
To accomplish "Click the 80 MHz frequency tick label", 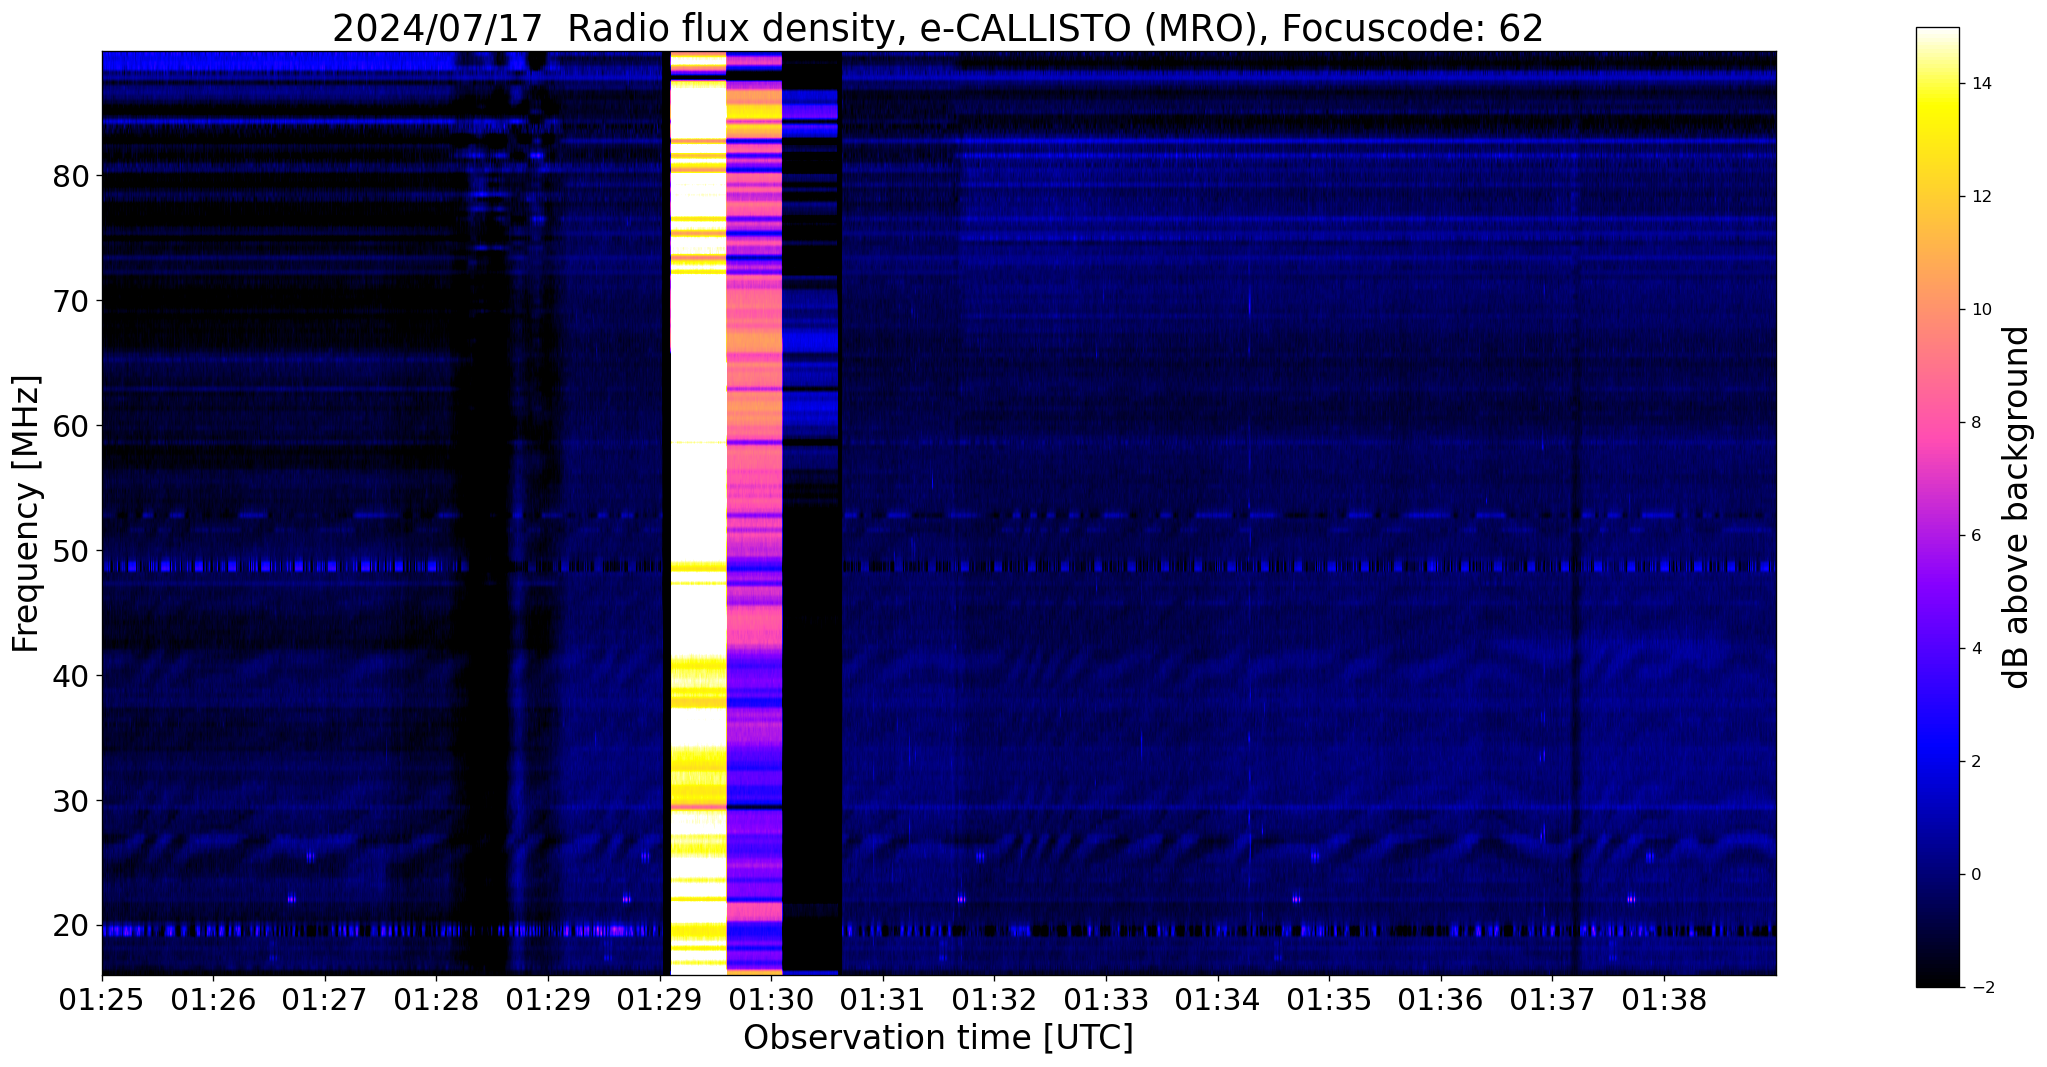I will (71, 177).
